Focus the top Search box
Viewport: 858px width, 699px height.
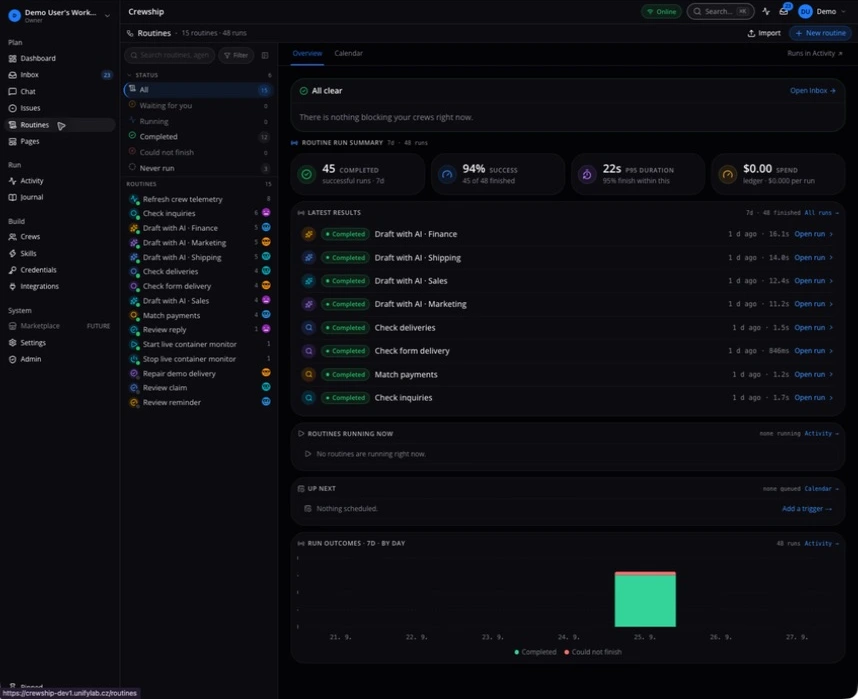click(x=720, y=11)
